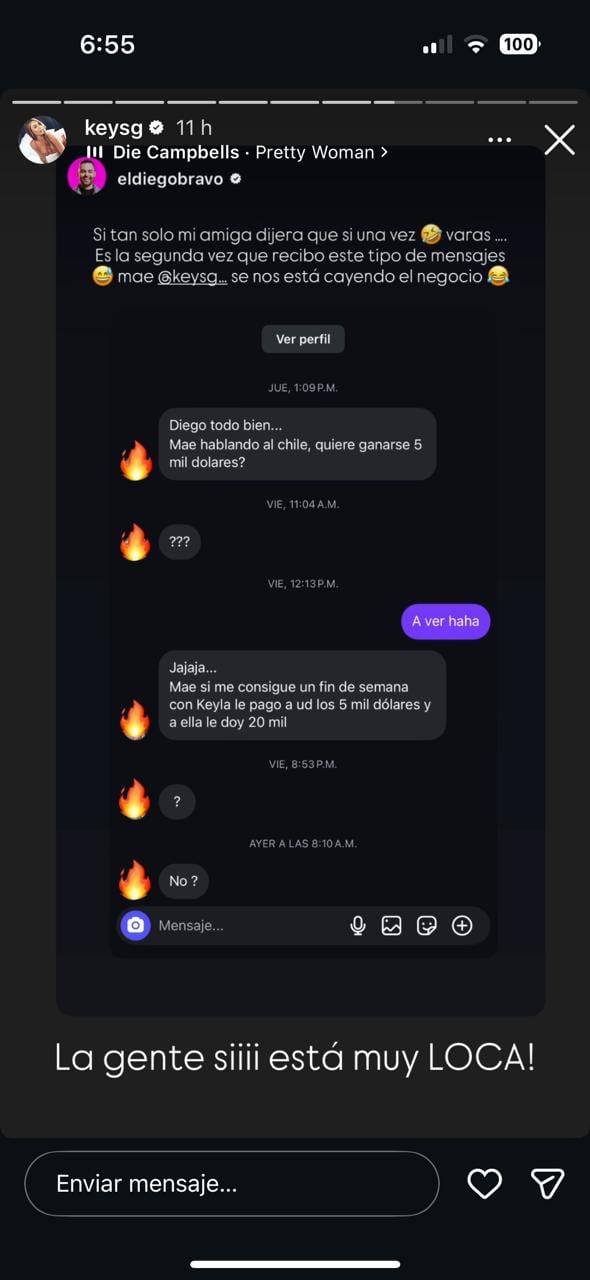
Task: Open Die Campbells Pretty Woman music chevron
Action: [384, 153]
